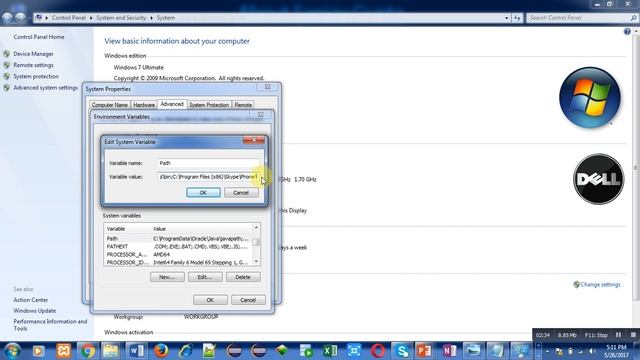This screenshot has width=640, height=360.
Task: Open Skype from the taskbar
Action: [402, 351]
